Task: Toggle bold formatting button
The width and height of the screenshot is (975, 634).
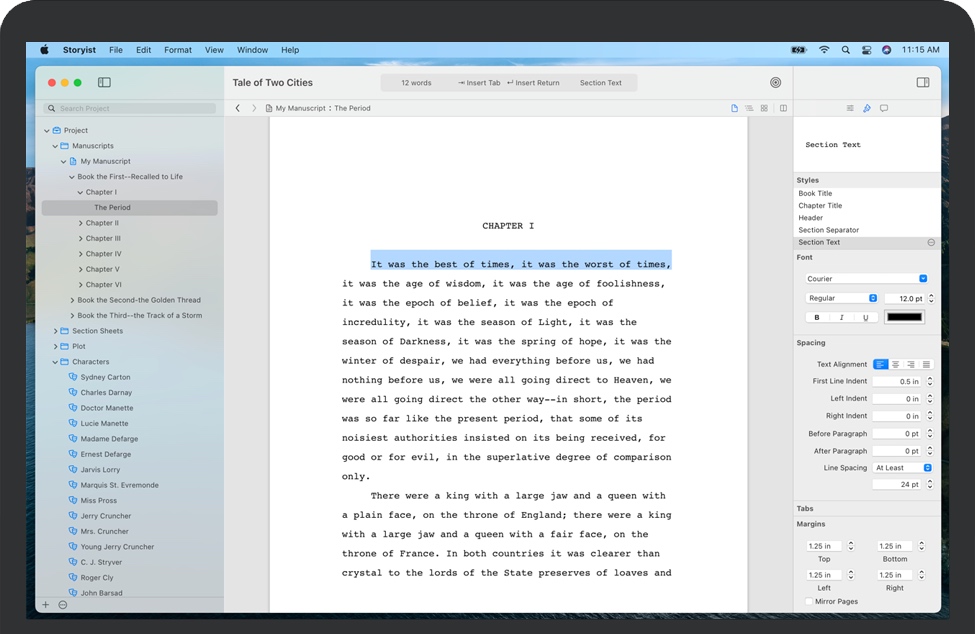Action: coord(817,317)
